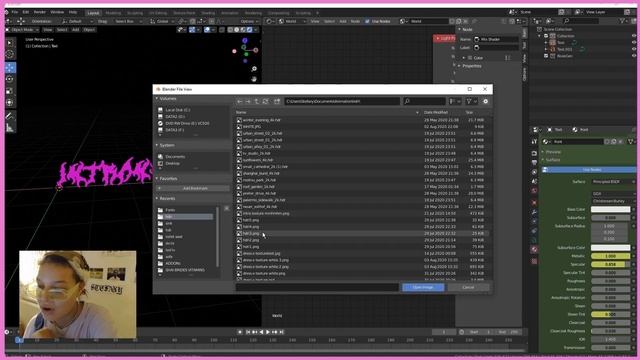The image size is (640, 360).
Task: Click the Metallic slider field
Action: 611,256
